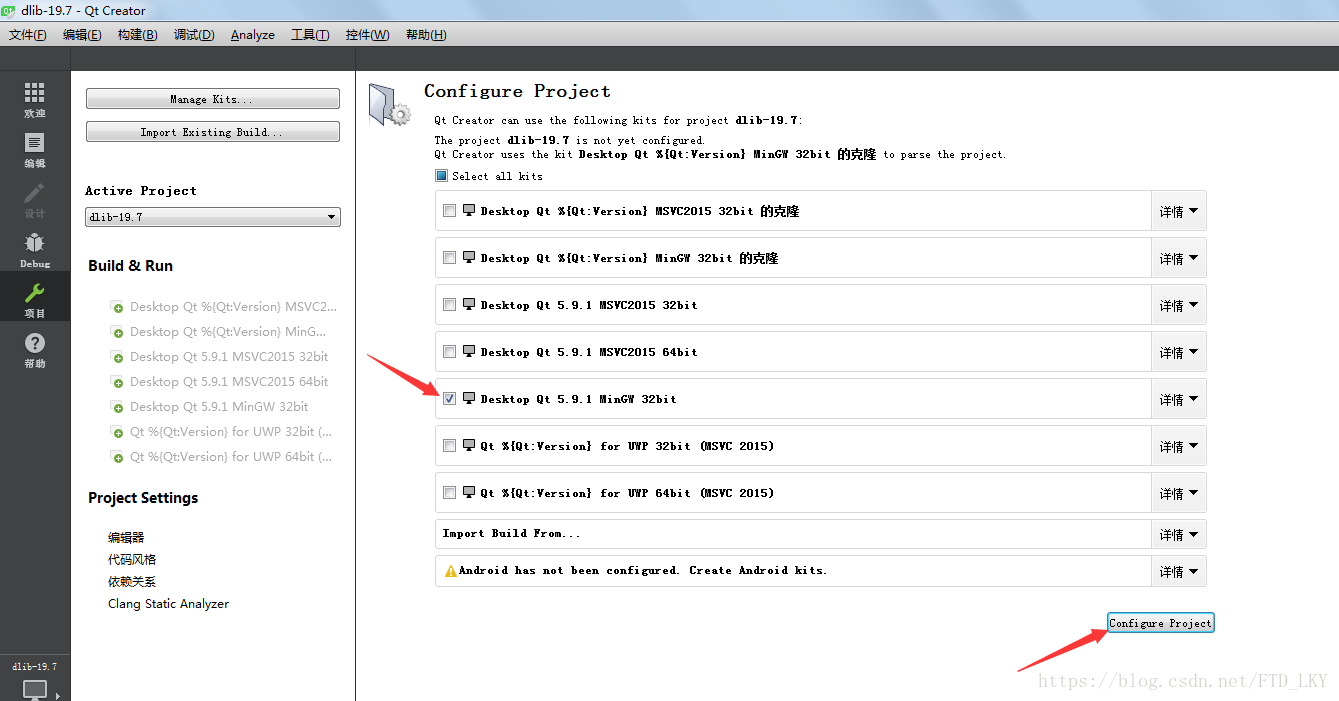Click the Manage Kits... button
This screenshot has height=701, width=1339.
pos(213,99)
